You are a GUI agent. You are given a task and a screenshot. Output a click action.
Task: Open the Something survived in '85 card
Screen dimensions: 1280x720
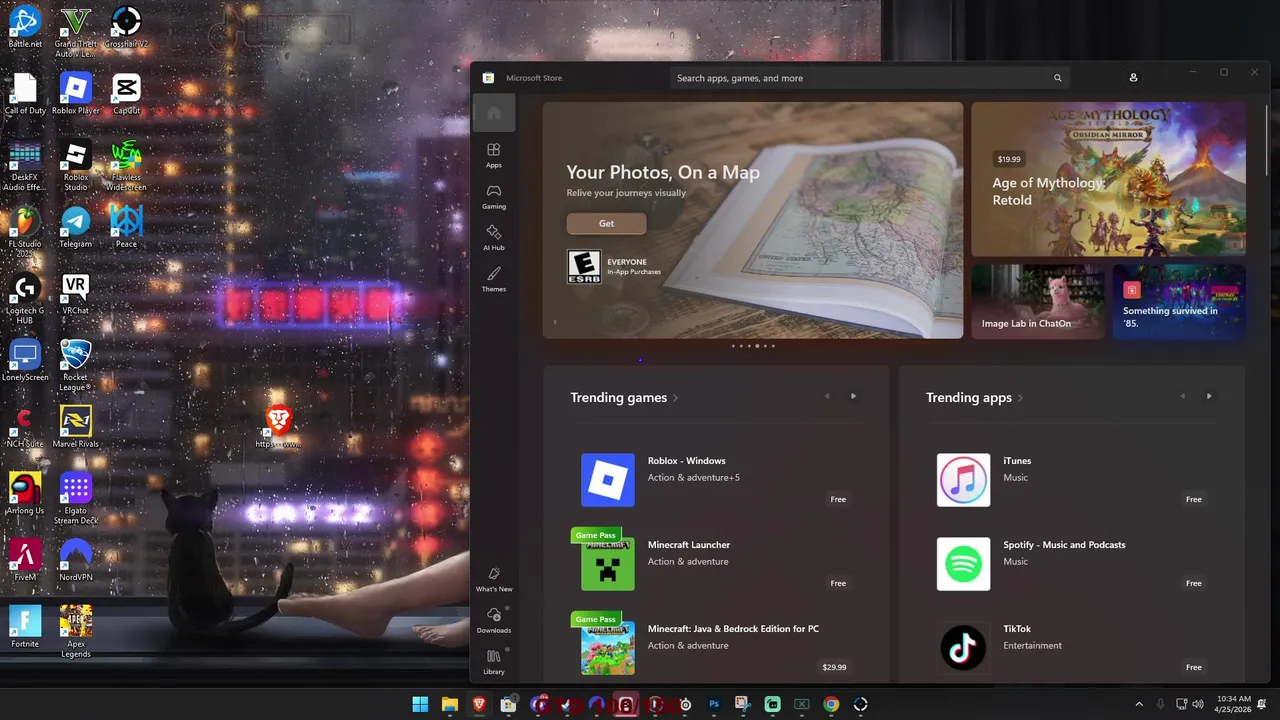coord(1179,301)
